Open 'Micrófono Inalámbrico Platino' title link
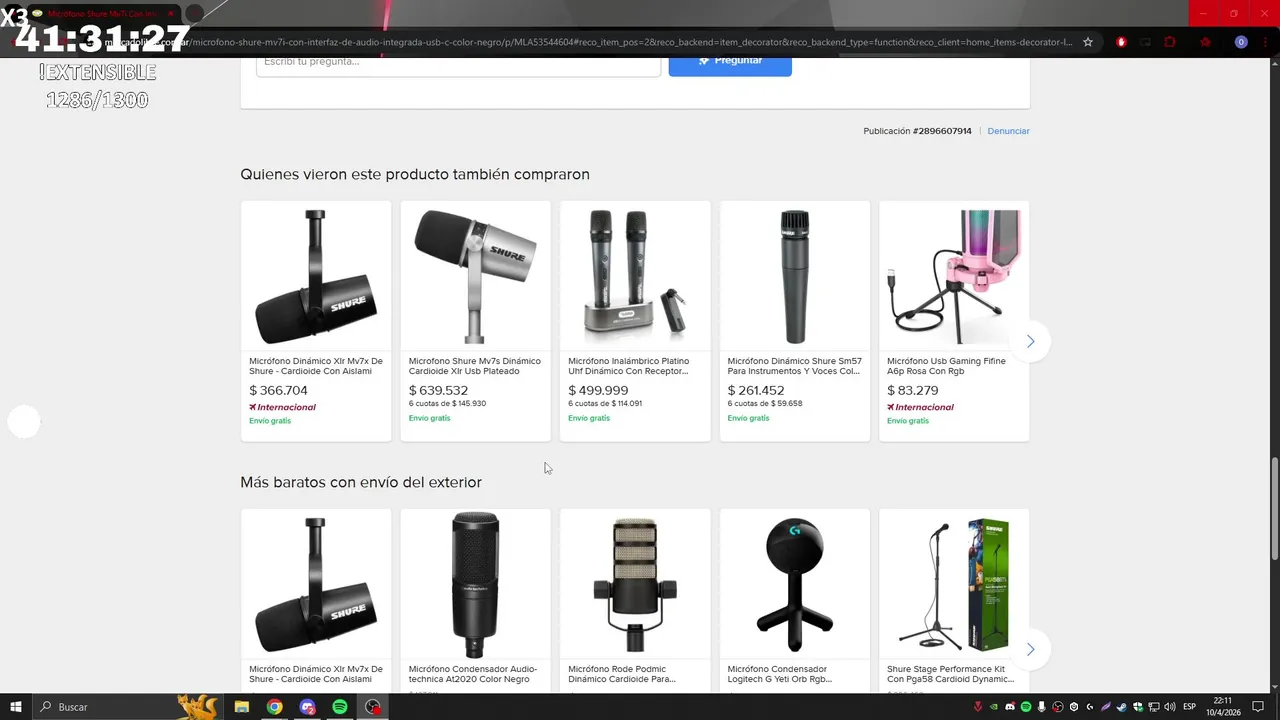 click(629, 366)
